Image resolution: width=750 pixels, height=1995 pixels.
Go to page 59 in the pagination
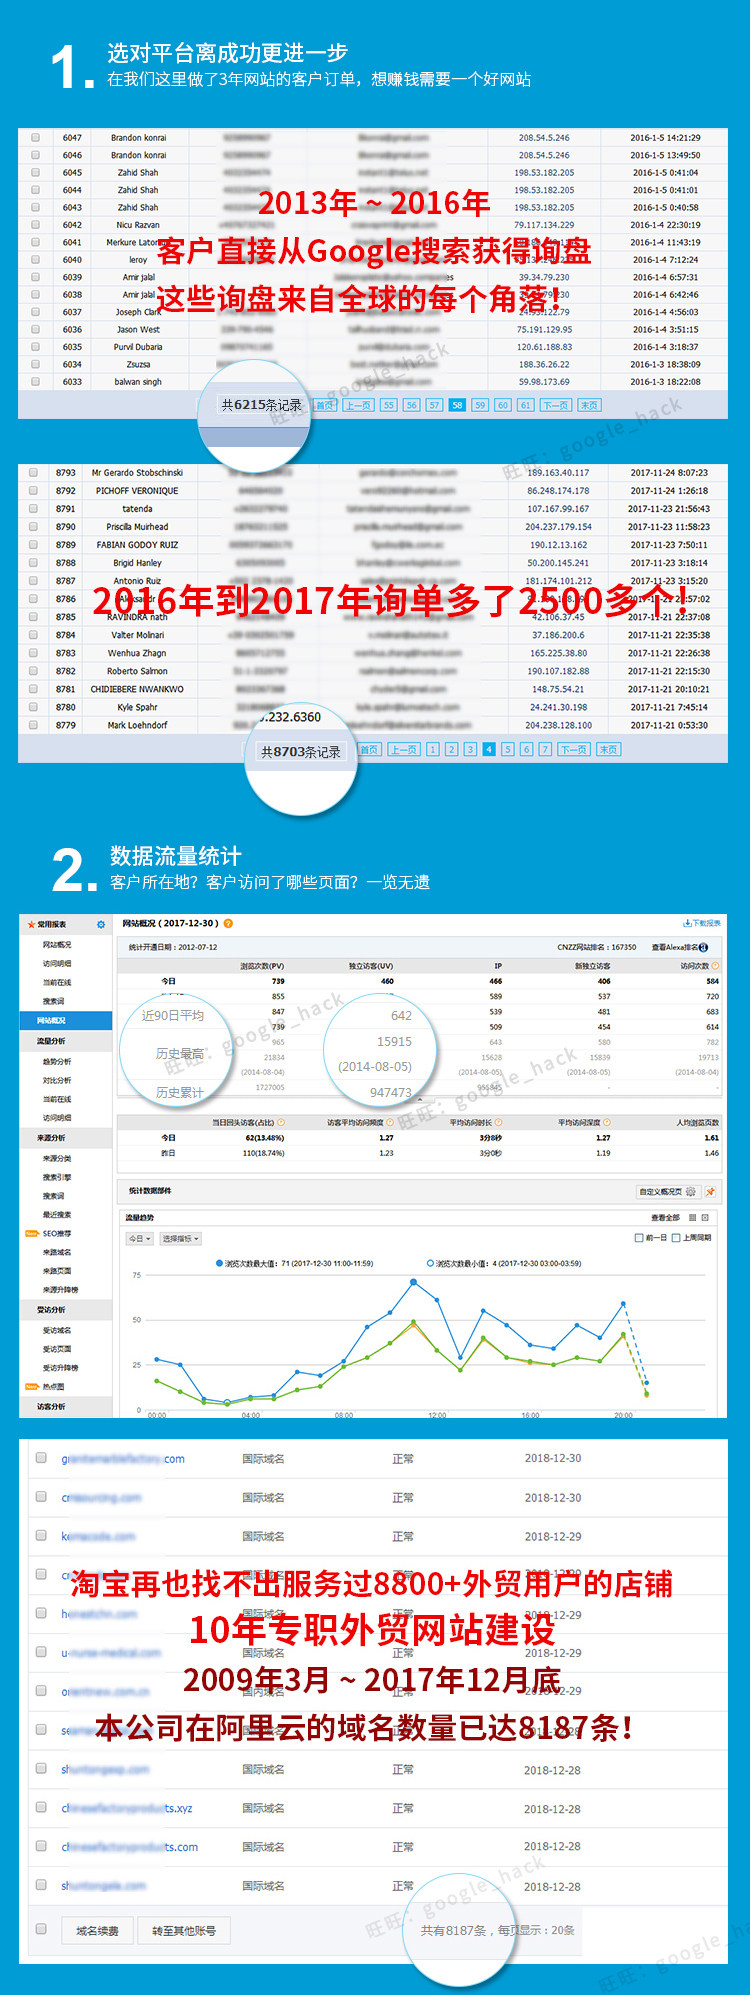[480, 405]
